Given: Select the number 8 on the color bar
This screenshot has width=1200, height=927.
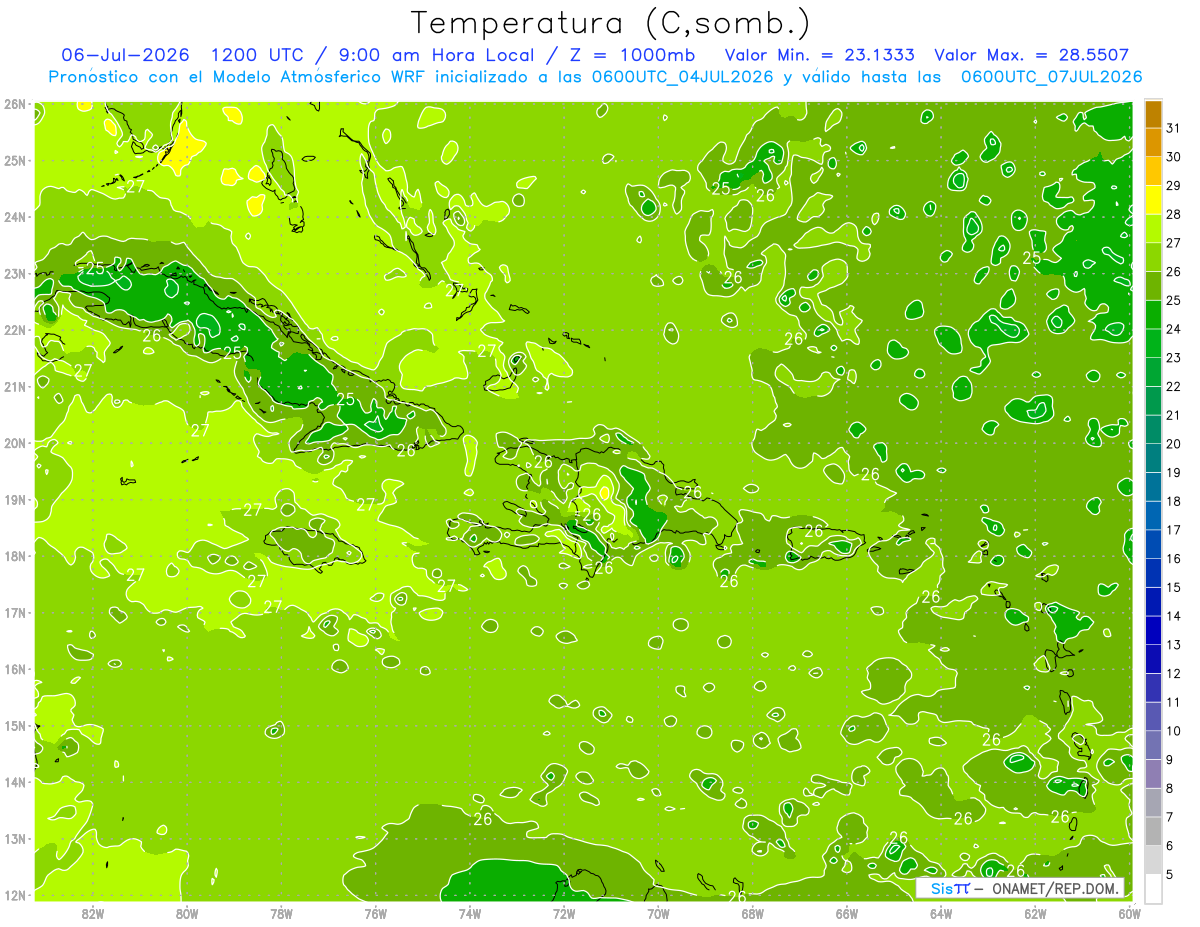Looking at the screenshot, I should (x=1170, y=788).
